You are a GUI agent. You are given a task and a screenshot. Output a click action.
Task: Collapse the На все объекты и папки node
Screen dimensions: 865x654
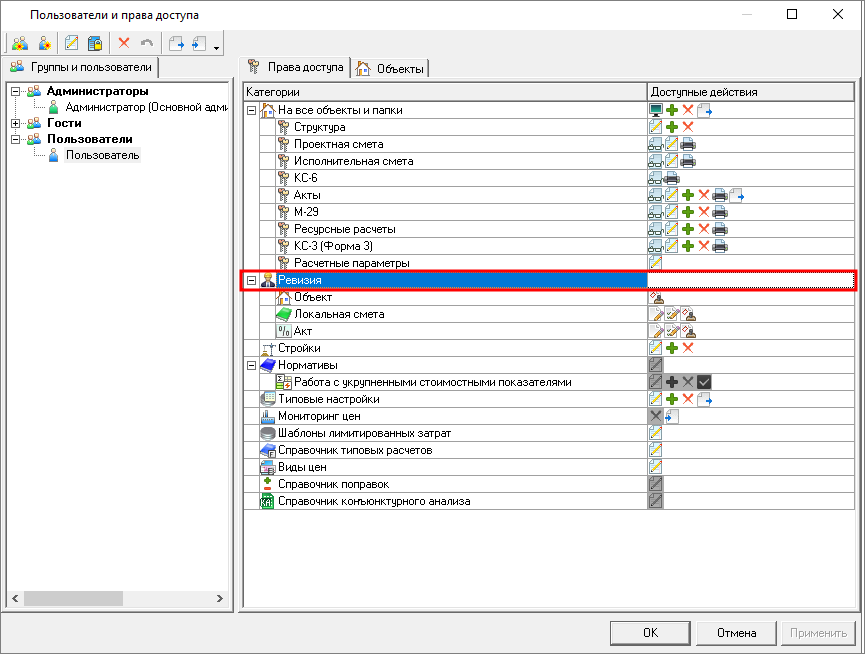(251, 110)
